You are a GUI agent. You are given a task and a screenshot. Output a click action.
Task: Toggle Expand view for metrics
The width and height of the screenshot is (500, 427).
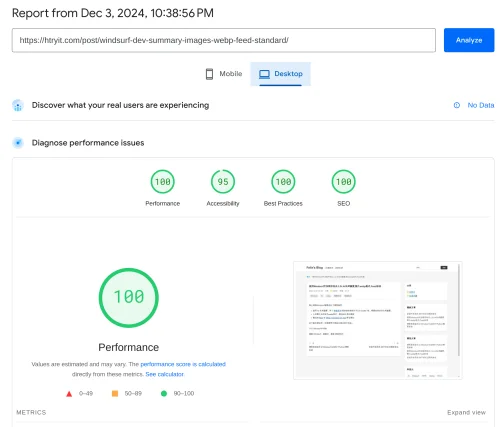tap(466, 412)
